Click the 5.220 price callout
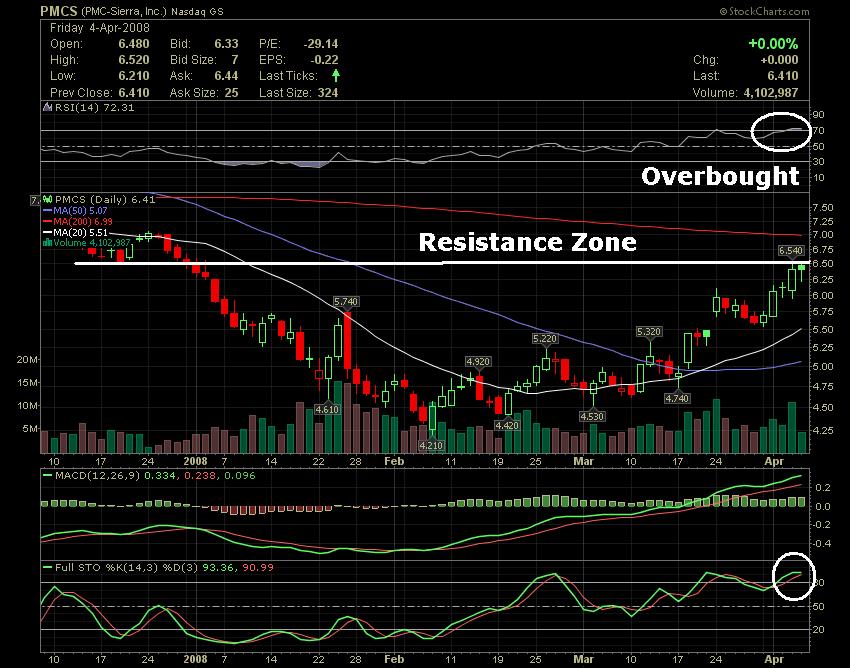The width and height of the screenshot is (850, 668). (545, 339)
